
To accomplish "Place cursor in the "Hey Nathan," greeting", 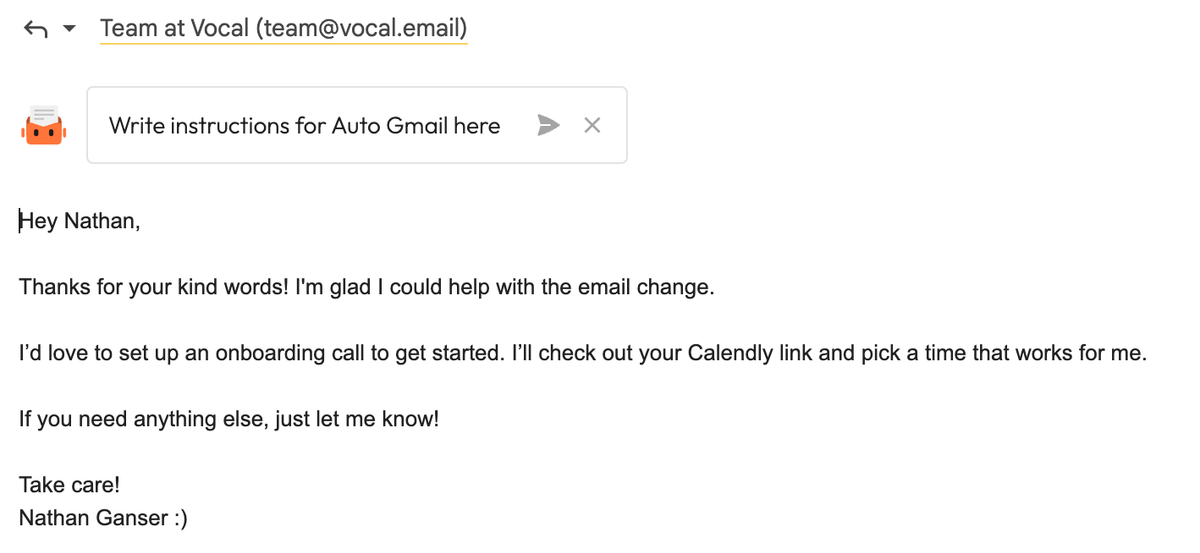I will pos(80,222).
